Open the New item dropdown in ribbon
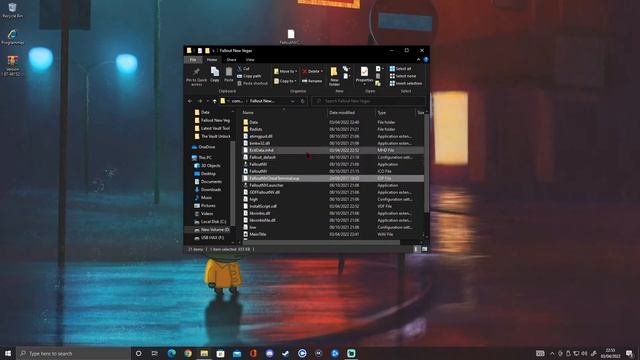 coord(346,69)
